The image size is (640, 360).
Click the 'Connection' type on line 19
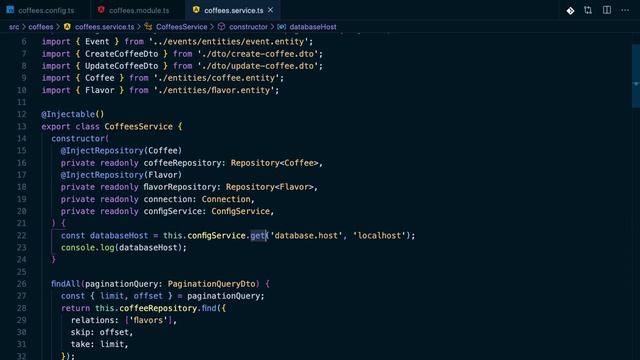click(x=226, y=199)
